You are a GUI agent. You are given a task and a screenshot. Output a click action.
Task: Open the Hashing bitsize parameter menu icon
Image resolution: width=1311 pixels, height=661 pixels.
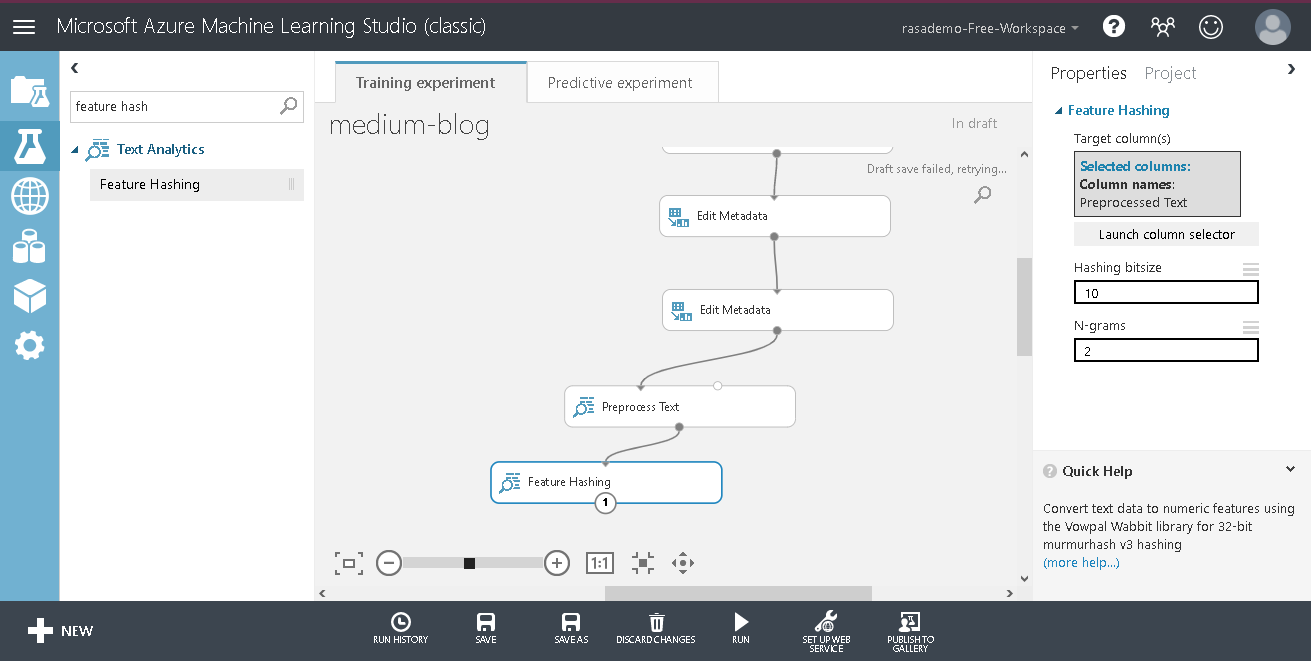(1250, 269)
